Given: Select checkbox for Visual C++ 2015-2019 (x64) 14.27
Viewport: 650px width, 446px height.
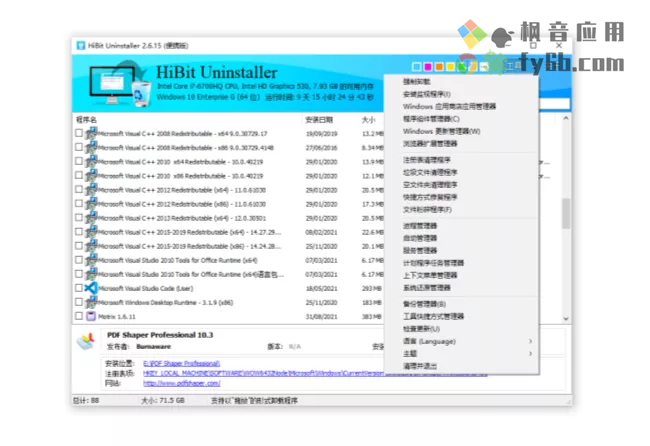Looking at the screenshot, I should [x=79, y=232].
